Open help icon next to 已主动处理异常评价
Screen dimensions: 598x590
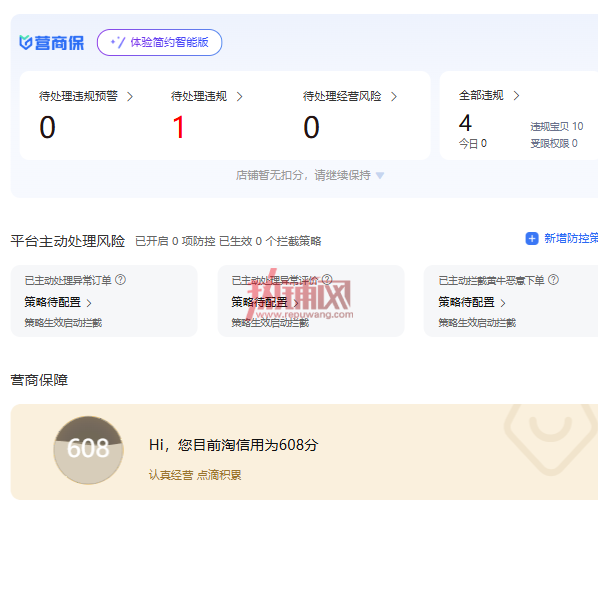pyautogui.click(x=327, y=280)
